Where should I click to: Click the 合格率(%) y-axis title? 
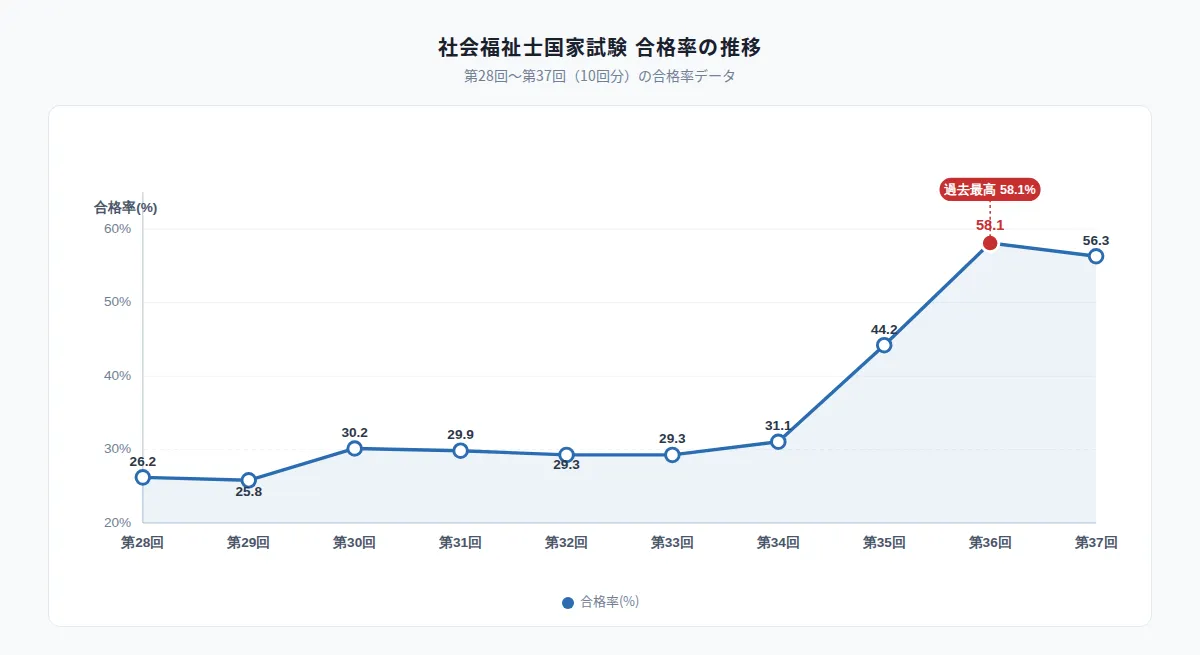coord(126,208)
